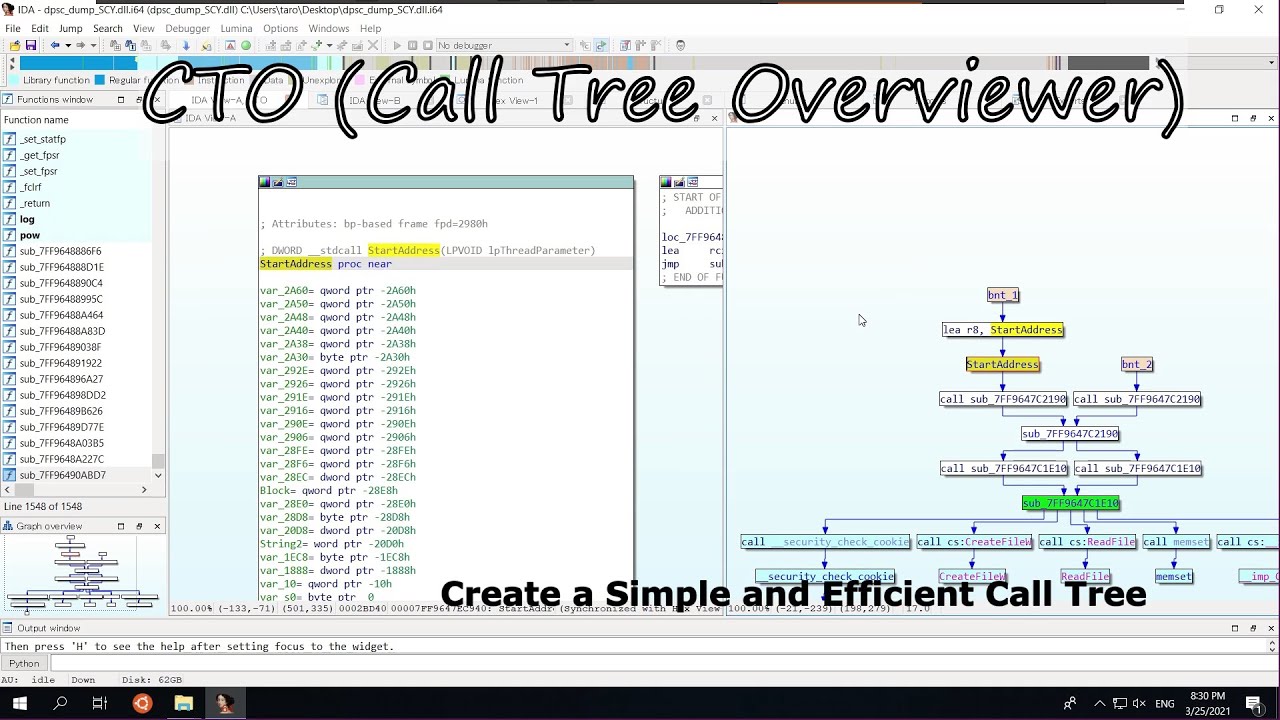Image resolution: width=1280 pixels, height=720 pixels.
Task: Click Functions list horizontal scrollbar right arrow
Action: tap(144, 489)
